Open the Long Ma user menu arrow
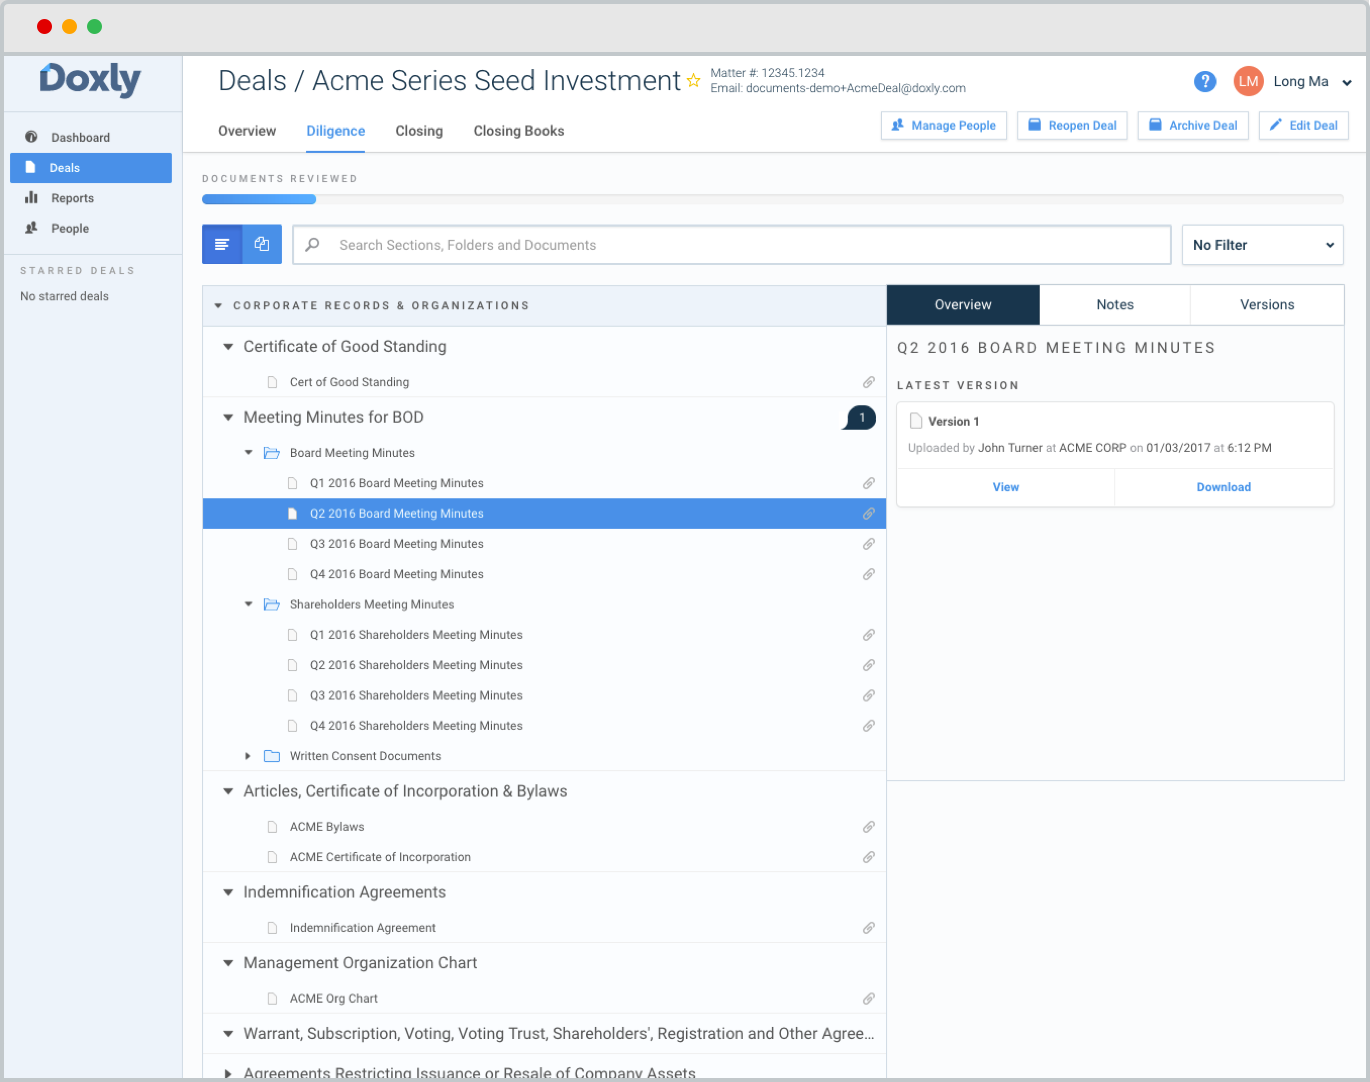 point(1347,83)
